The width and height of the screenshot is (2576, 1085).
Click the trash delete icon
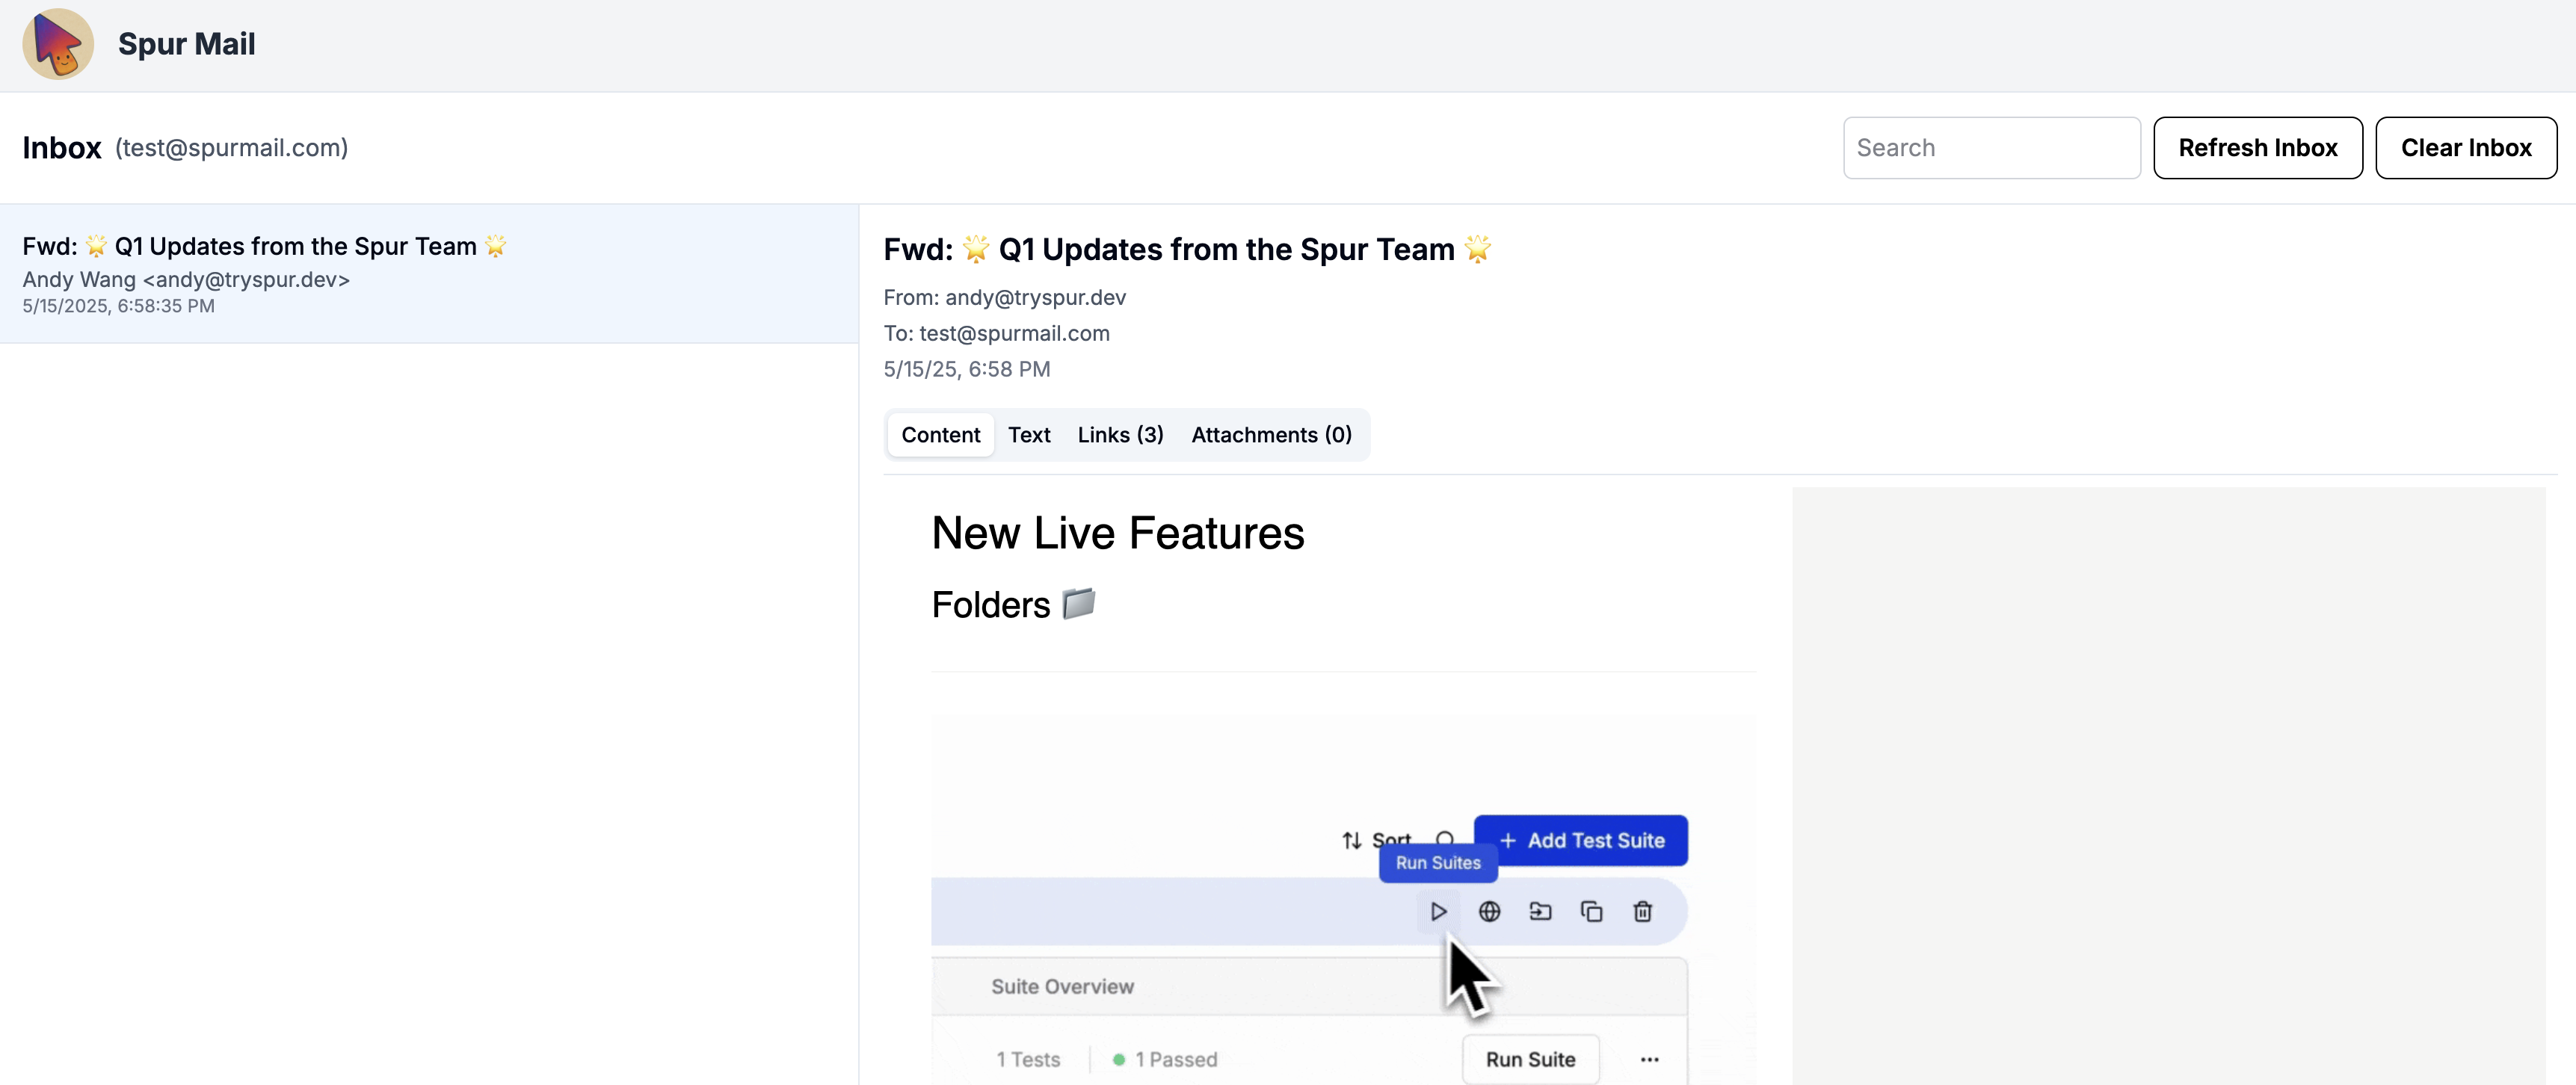[1642, 911]
